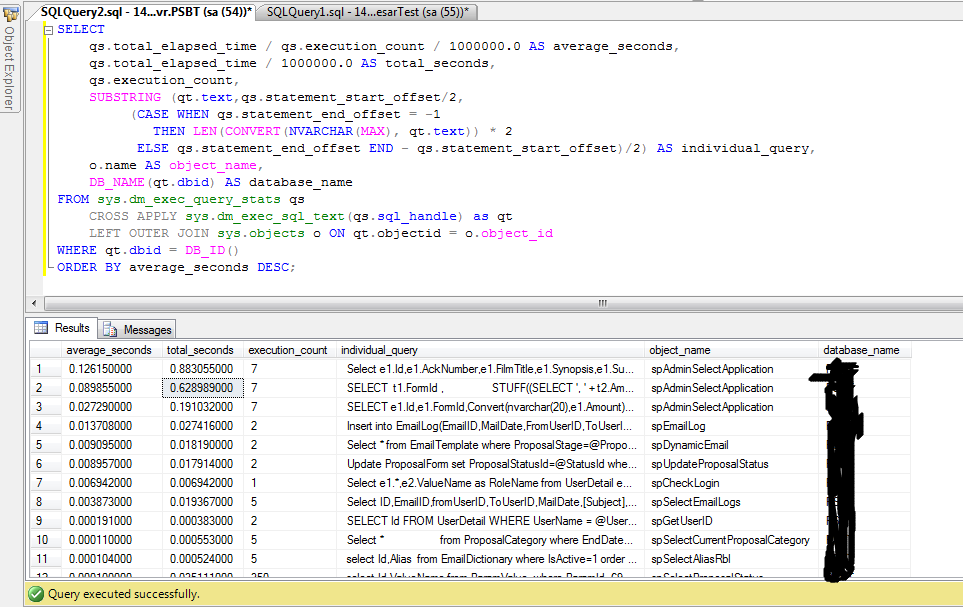
Task: Click the individual_query column header
Action: pyautogui.click(x=380, y=350)
